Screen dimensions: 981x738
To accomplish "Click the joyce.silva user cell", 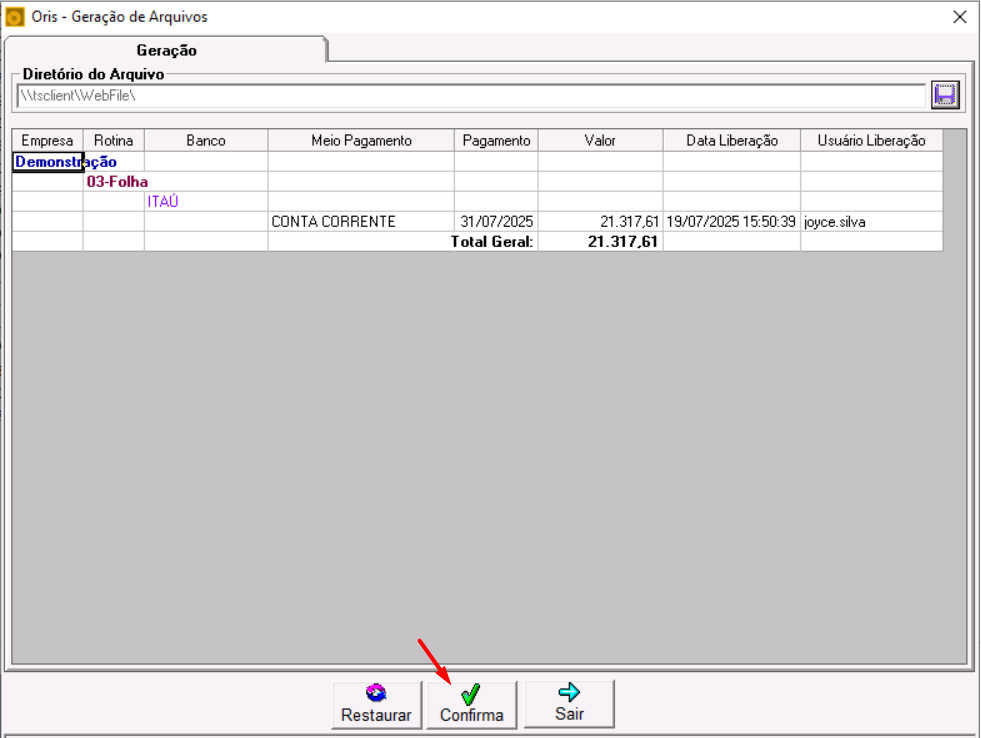I will pyautogui.click(x=872, y=222).
